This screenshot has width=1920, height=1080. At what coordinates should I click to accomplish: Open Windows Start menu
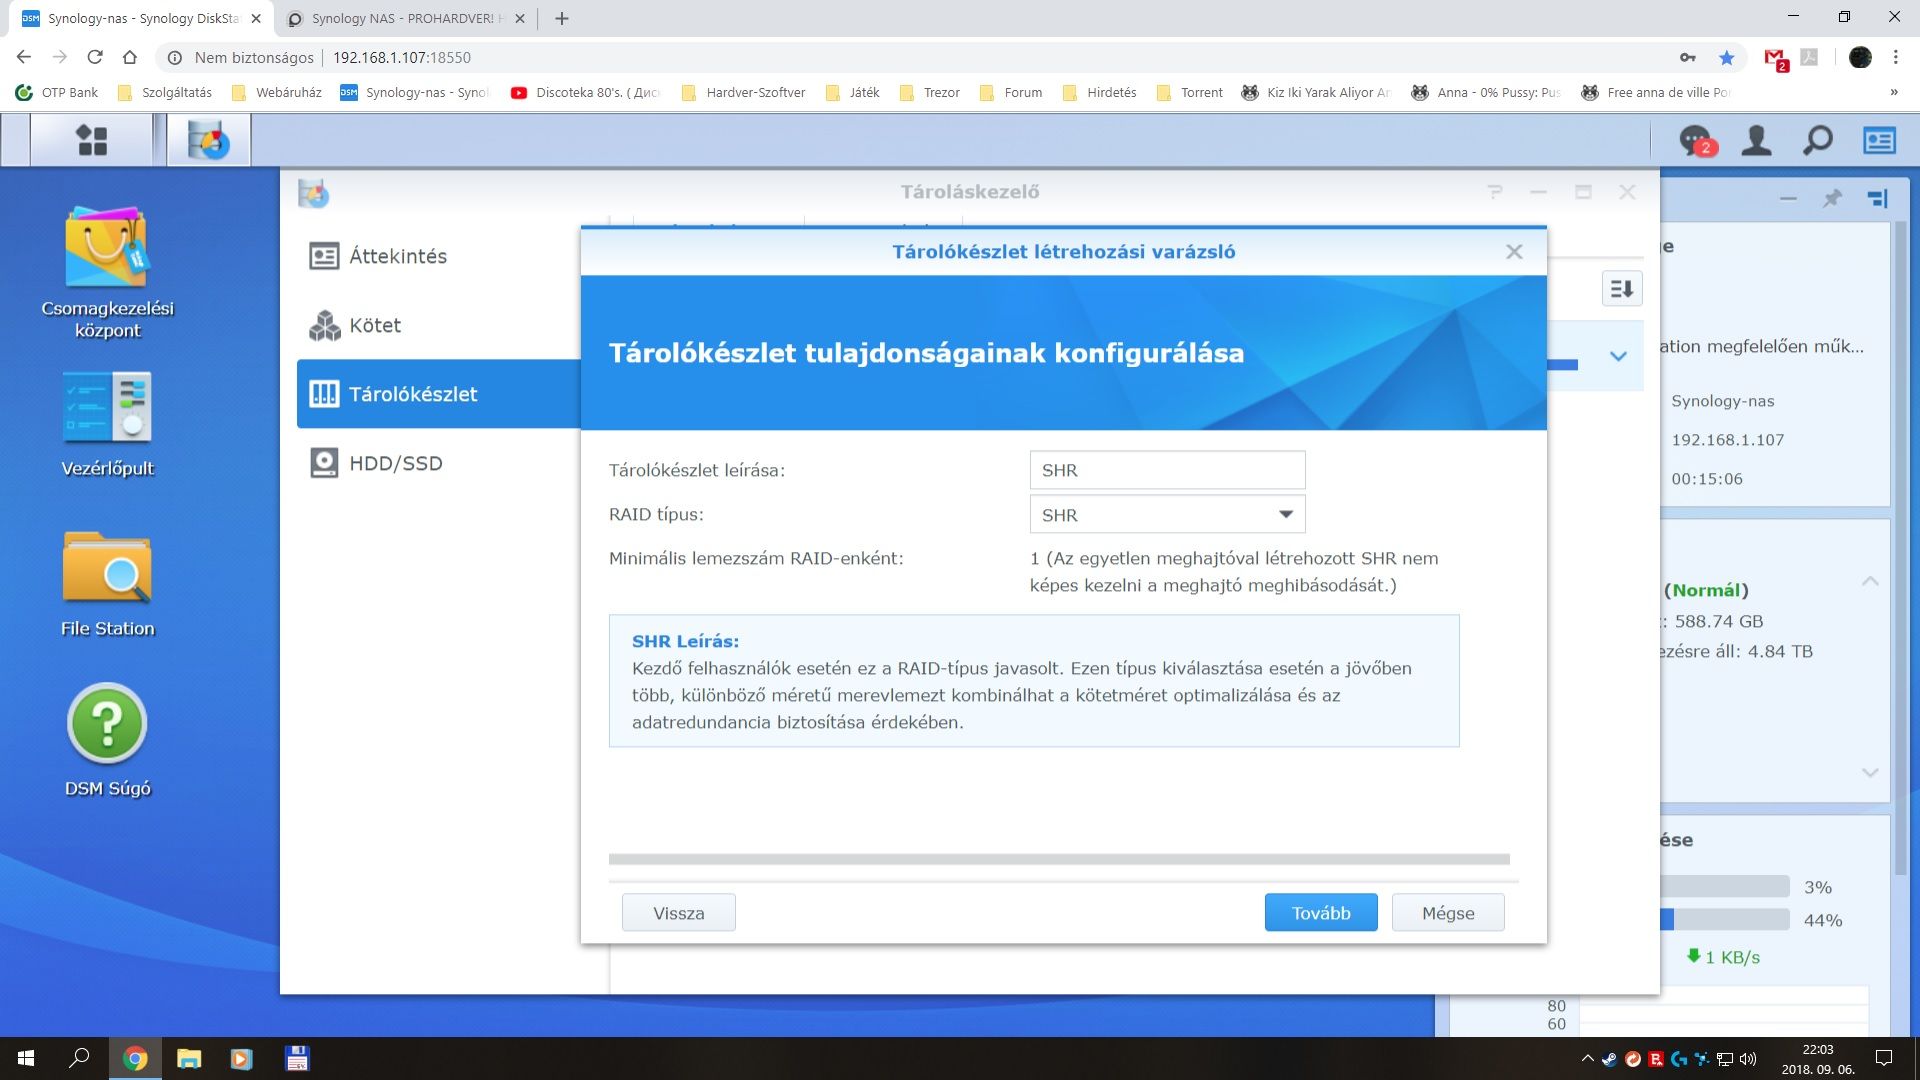pyautogui.click(x=26, y=1058)
